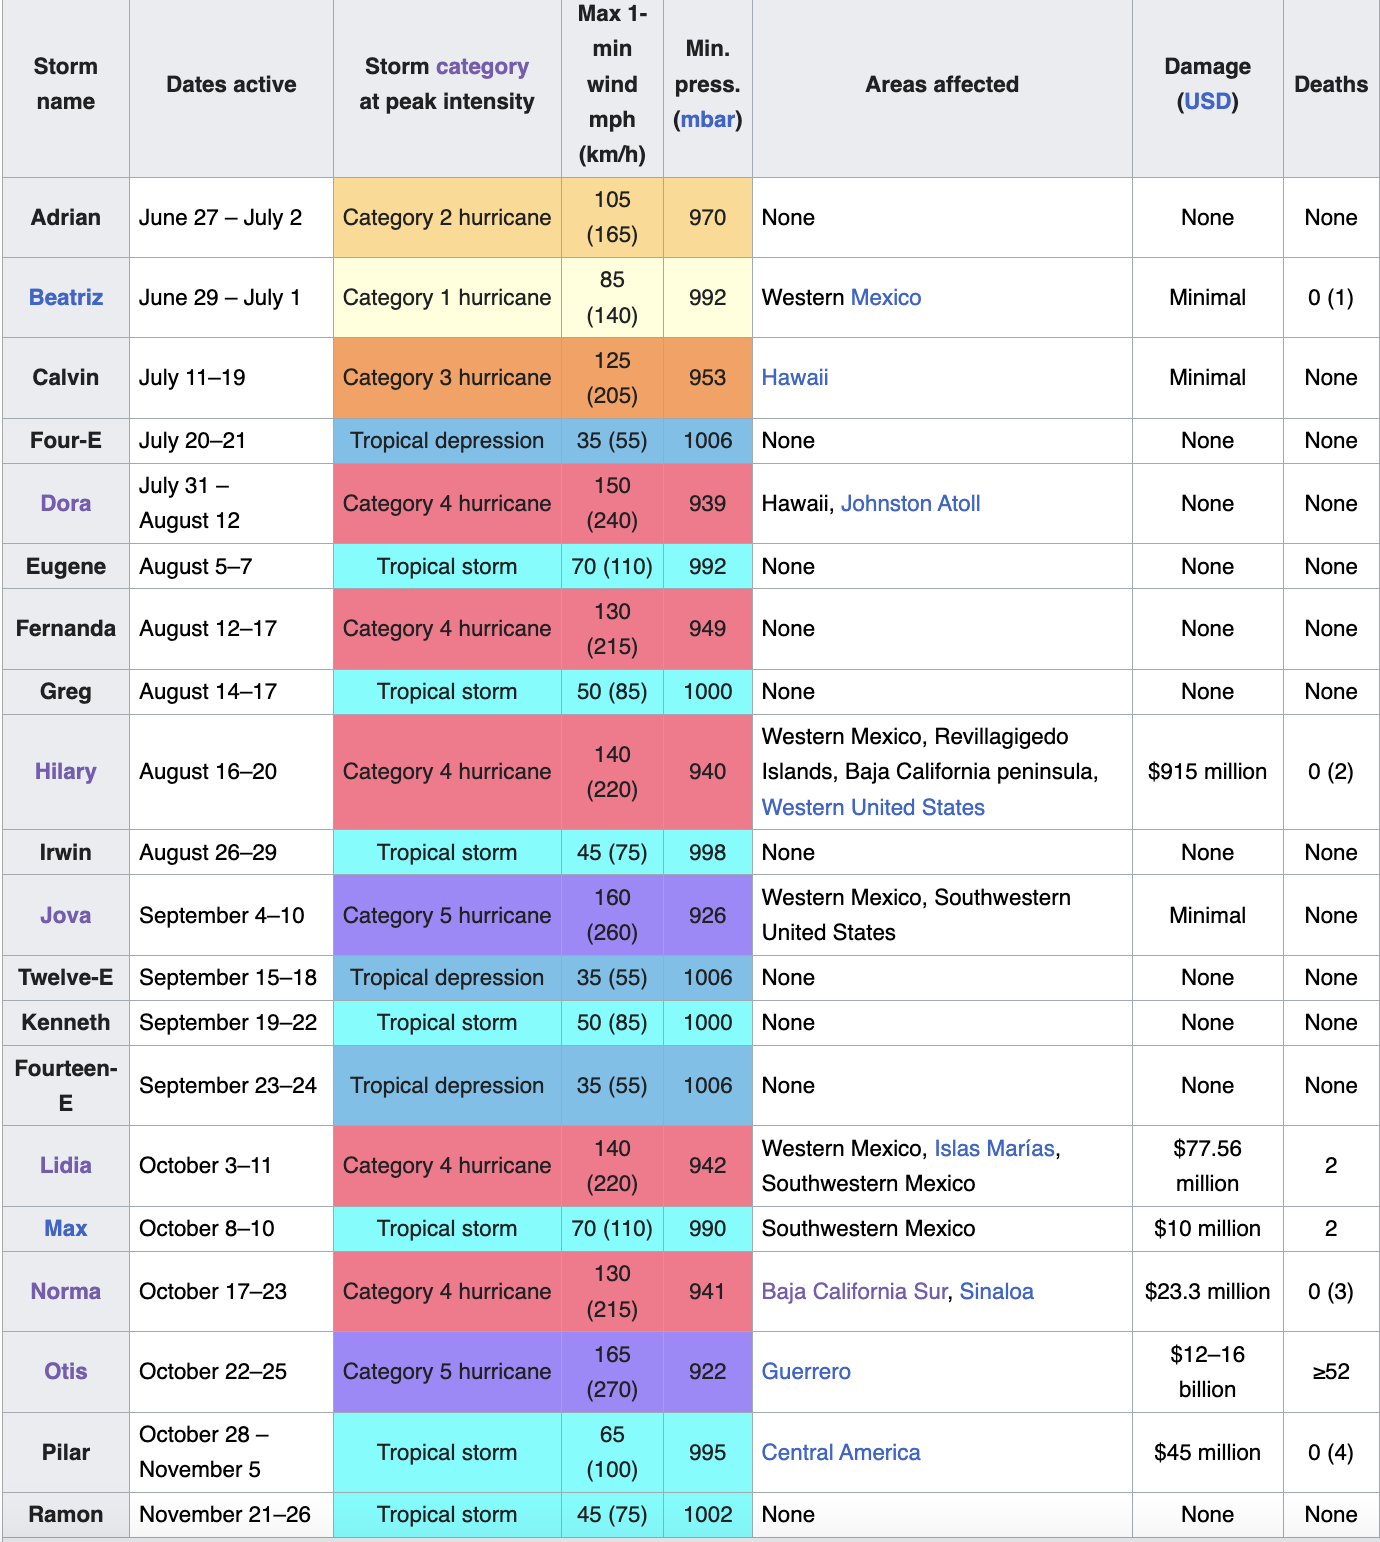This screenshot has height=1542, width=1380.
Task: Open the Beatriz storm link
Action: tap(66, 297)
